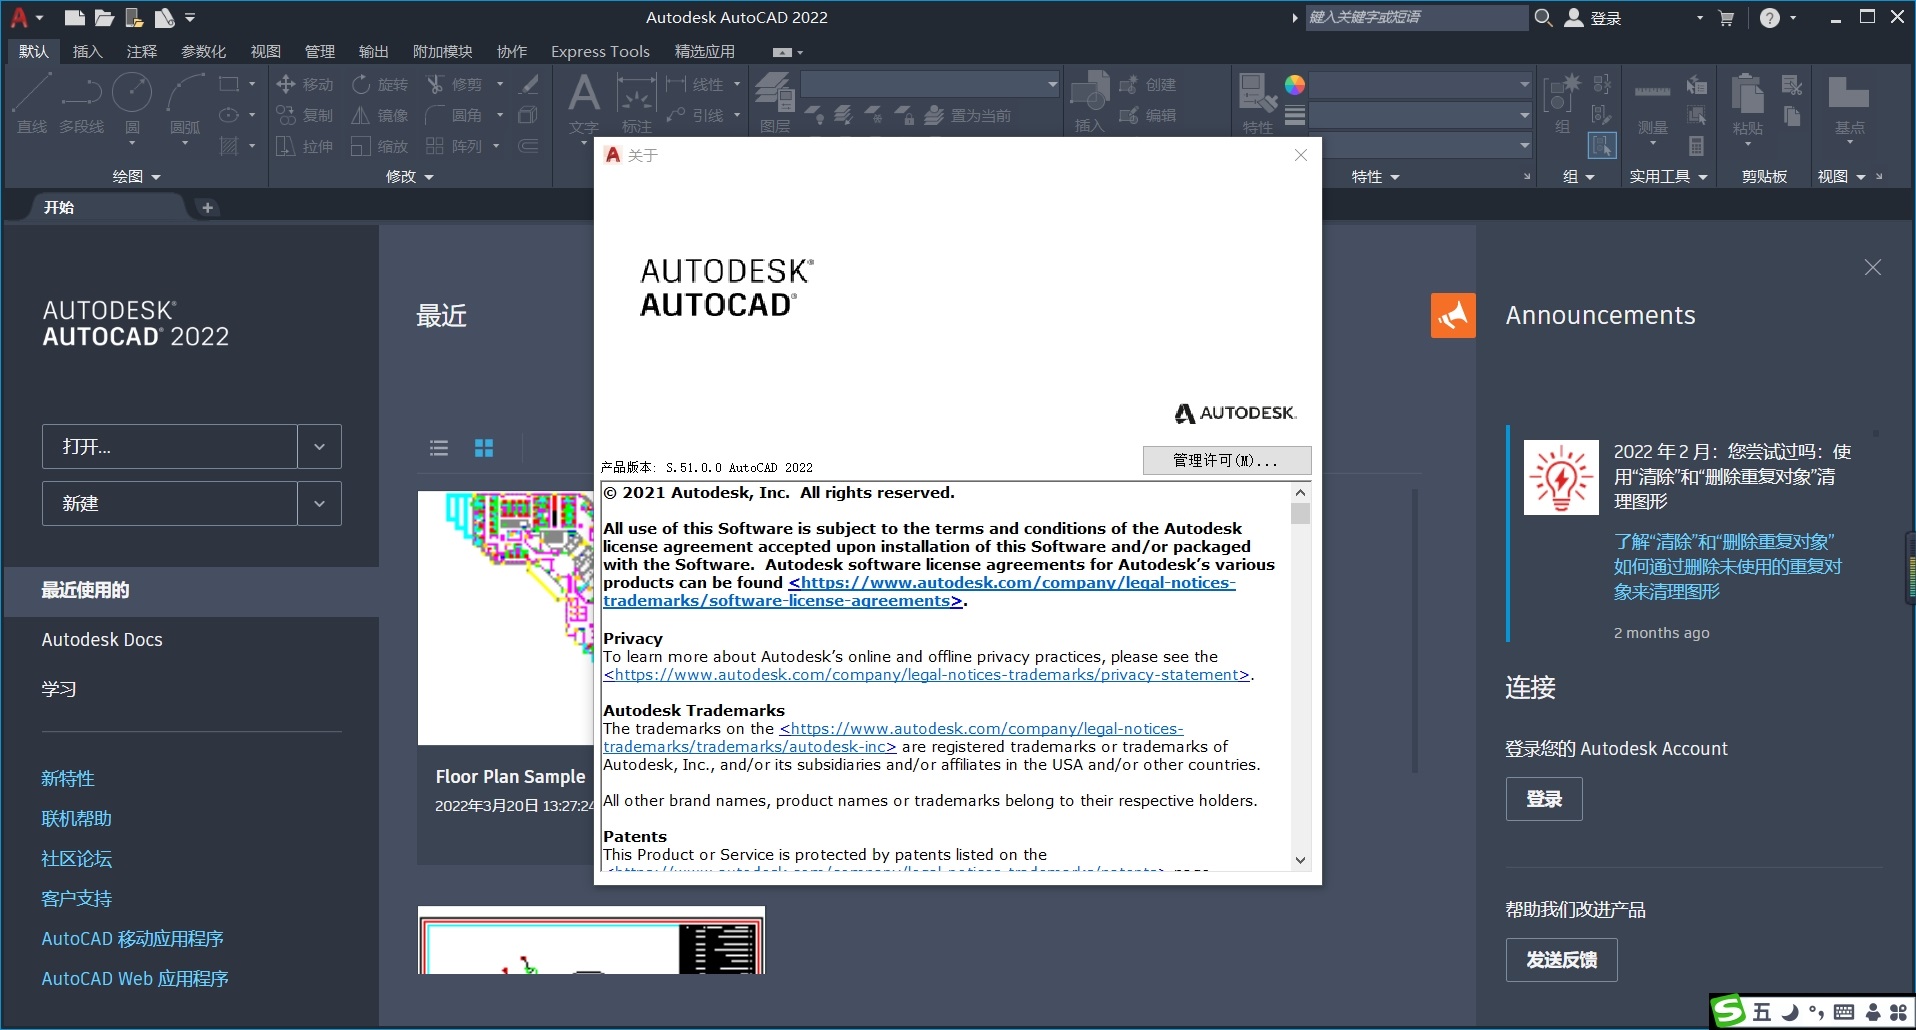Image resolution: width=1916 pixels, height=1030 pixels.
Task: Click the Manage License (管理许可) button
Action: click(x=1226, y=461)
